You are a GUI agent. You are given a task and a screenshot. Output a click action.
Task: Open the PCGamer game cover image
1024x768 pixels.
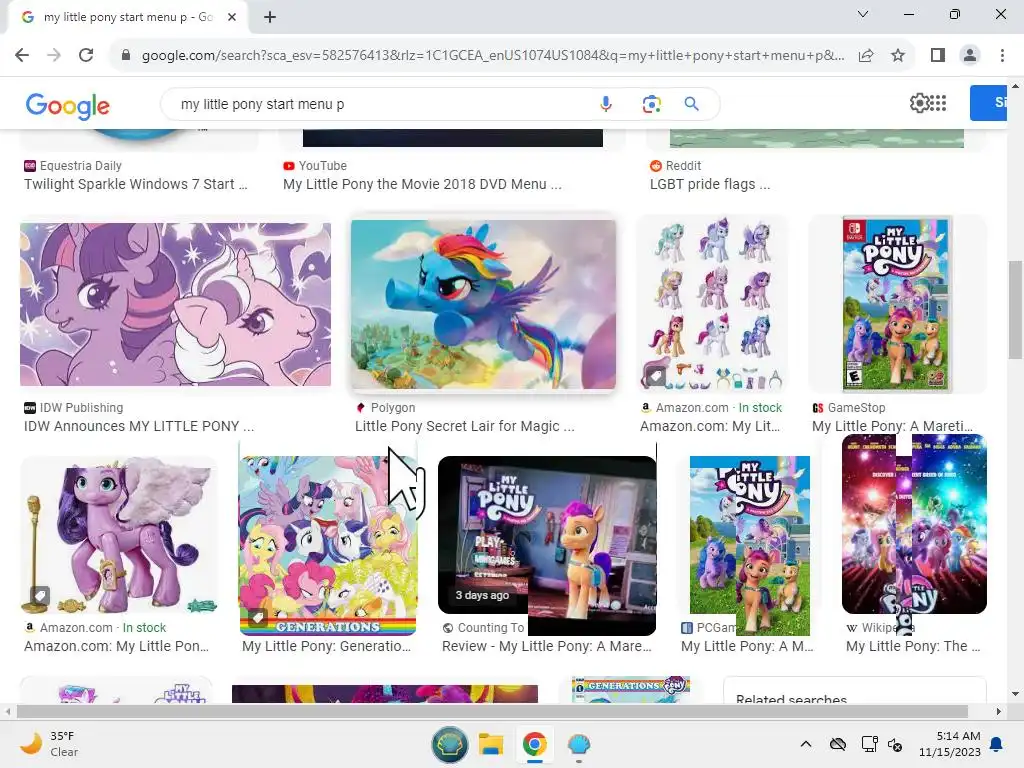750,545
